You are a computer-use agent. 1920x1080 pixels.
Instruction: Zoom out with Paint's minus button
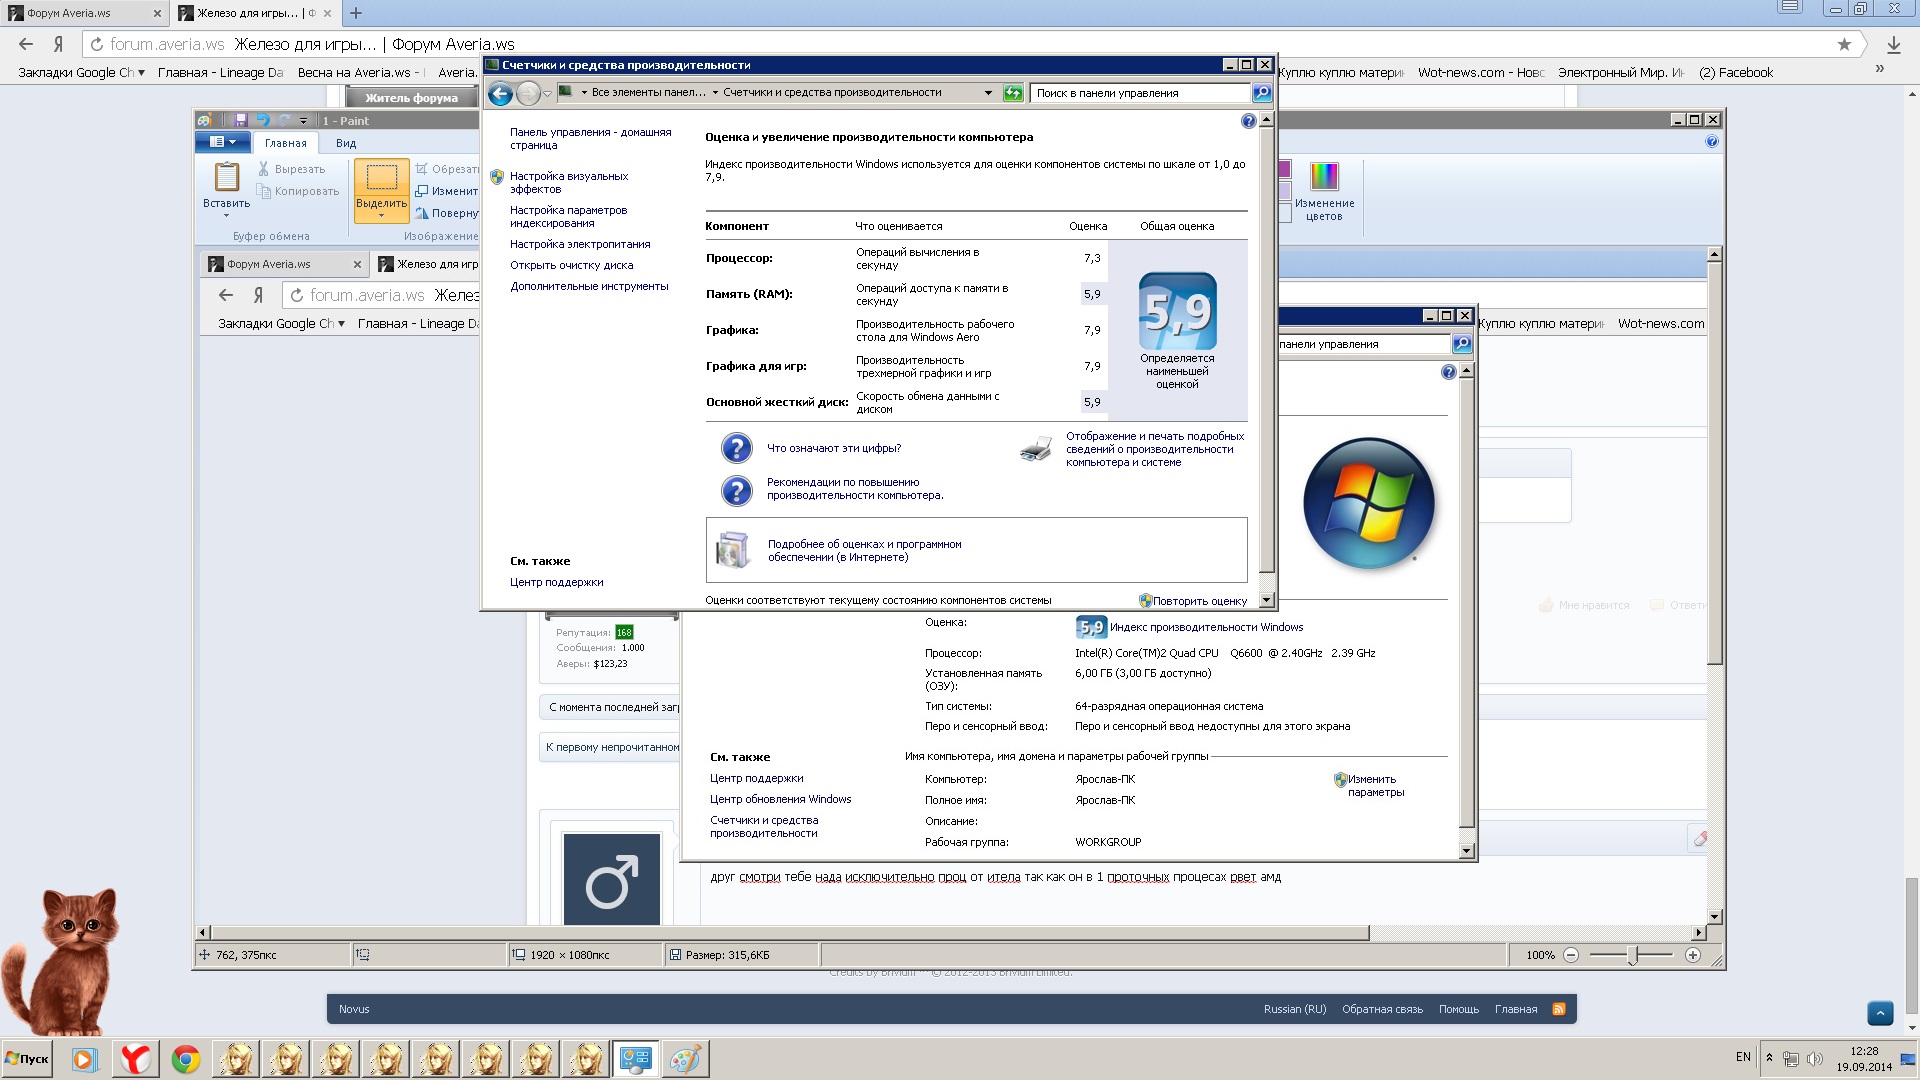tap(1571, 955)
